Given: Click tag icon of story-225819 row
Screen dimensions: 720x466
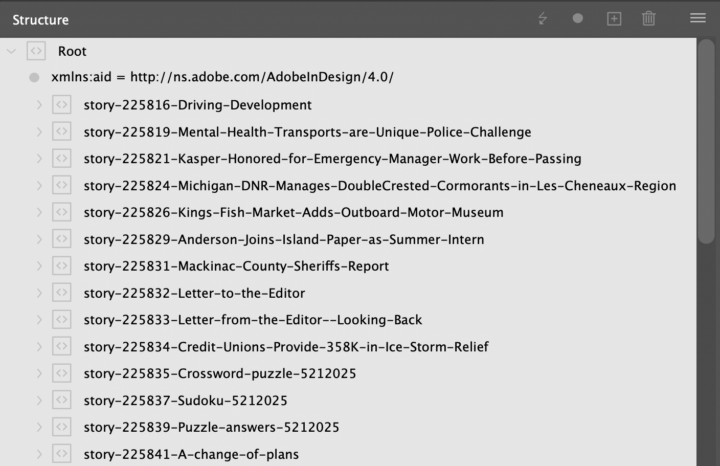Looking at the screenshot, I should pyautogui.click(x=62, y=132).
